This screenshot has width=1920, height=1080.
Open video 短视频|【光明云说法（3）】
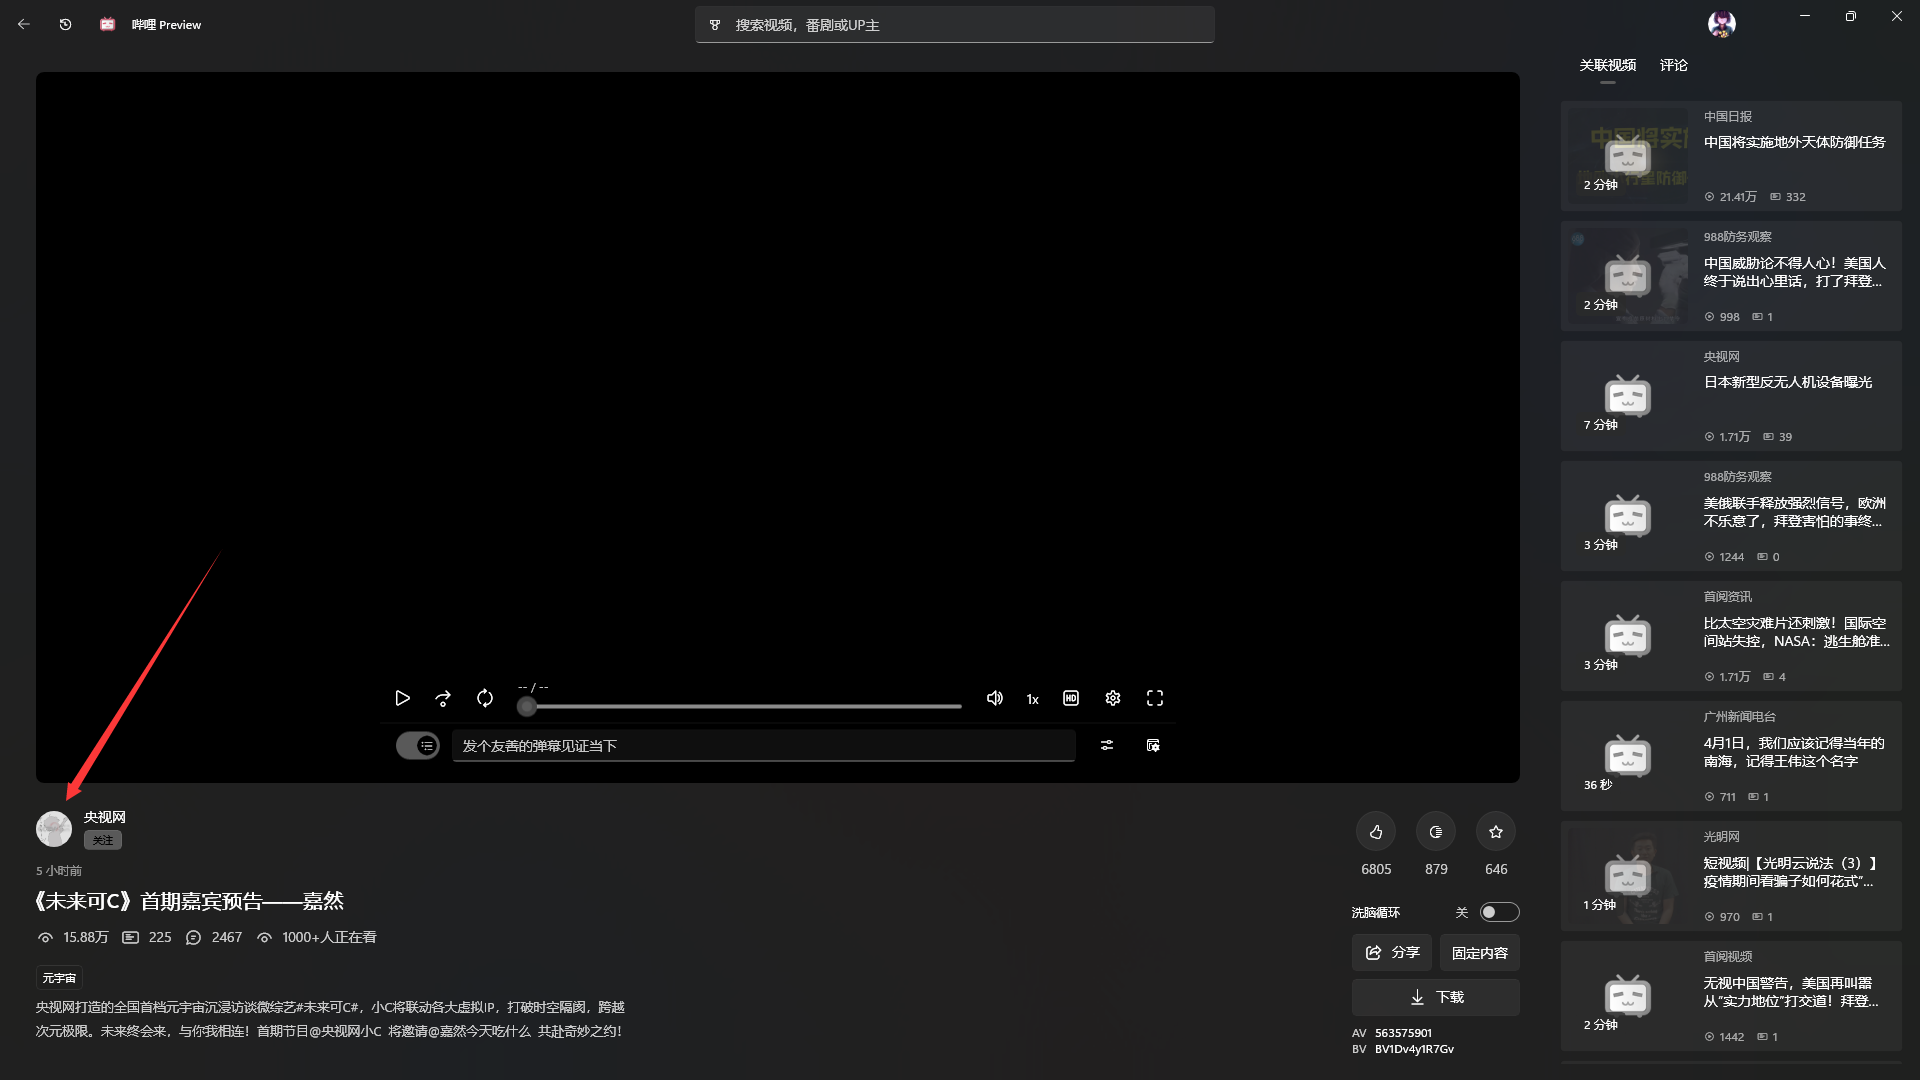[1731, 876]
